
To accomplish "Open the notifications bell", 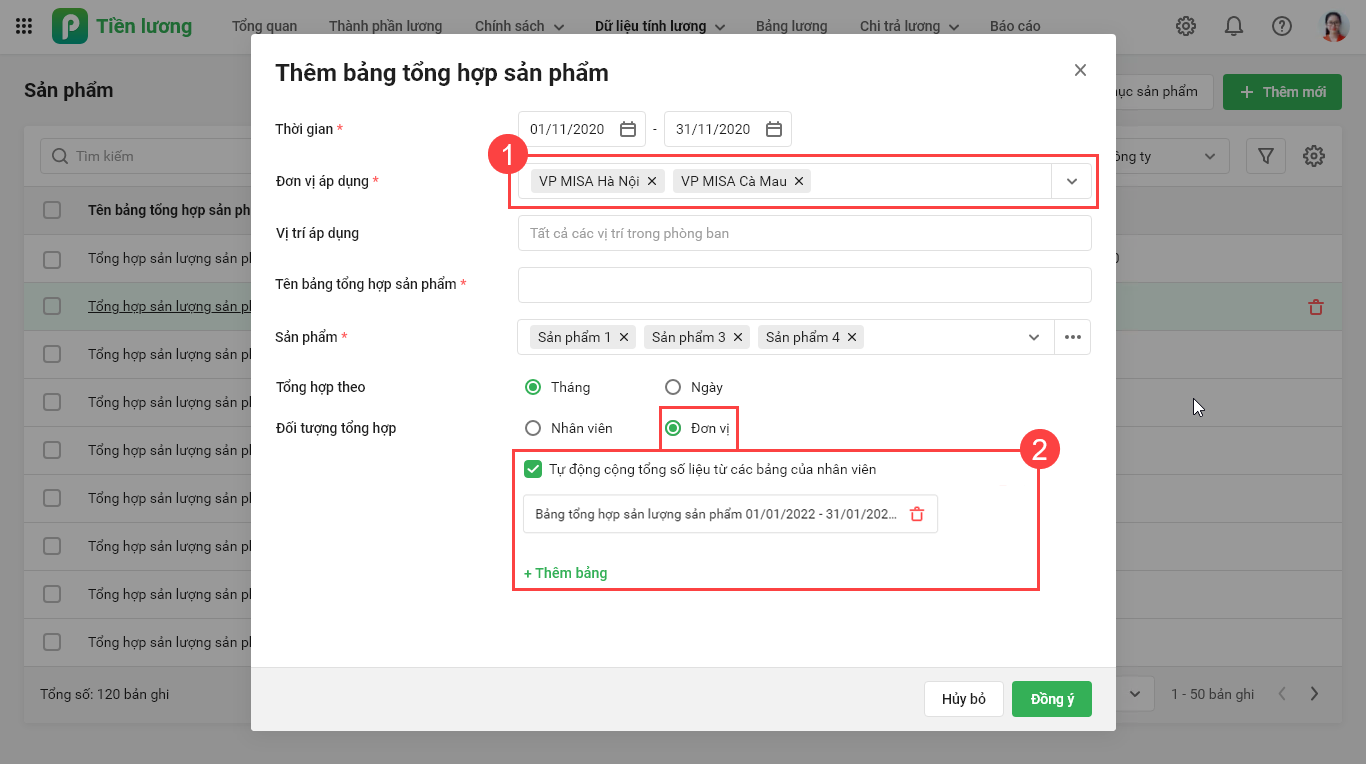I will (x=1234, y=26).
